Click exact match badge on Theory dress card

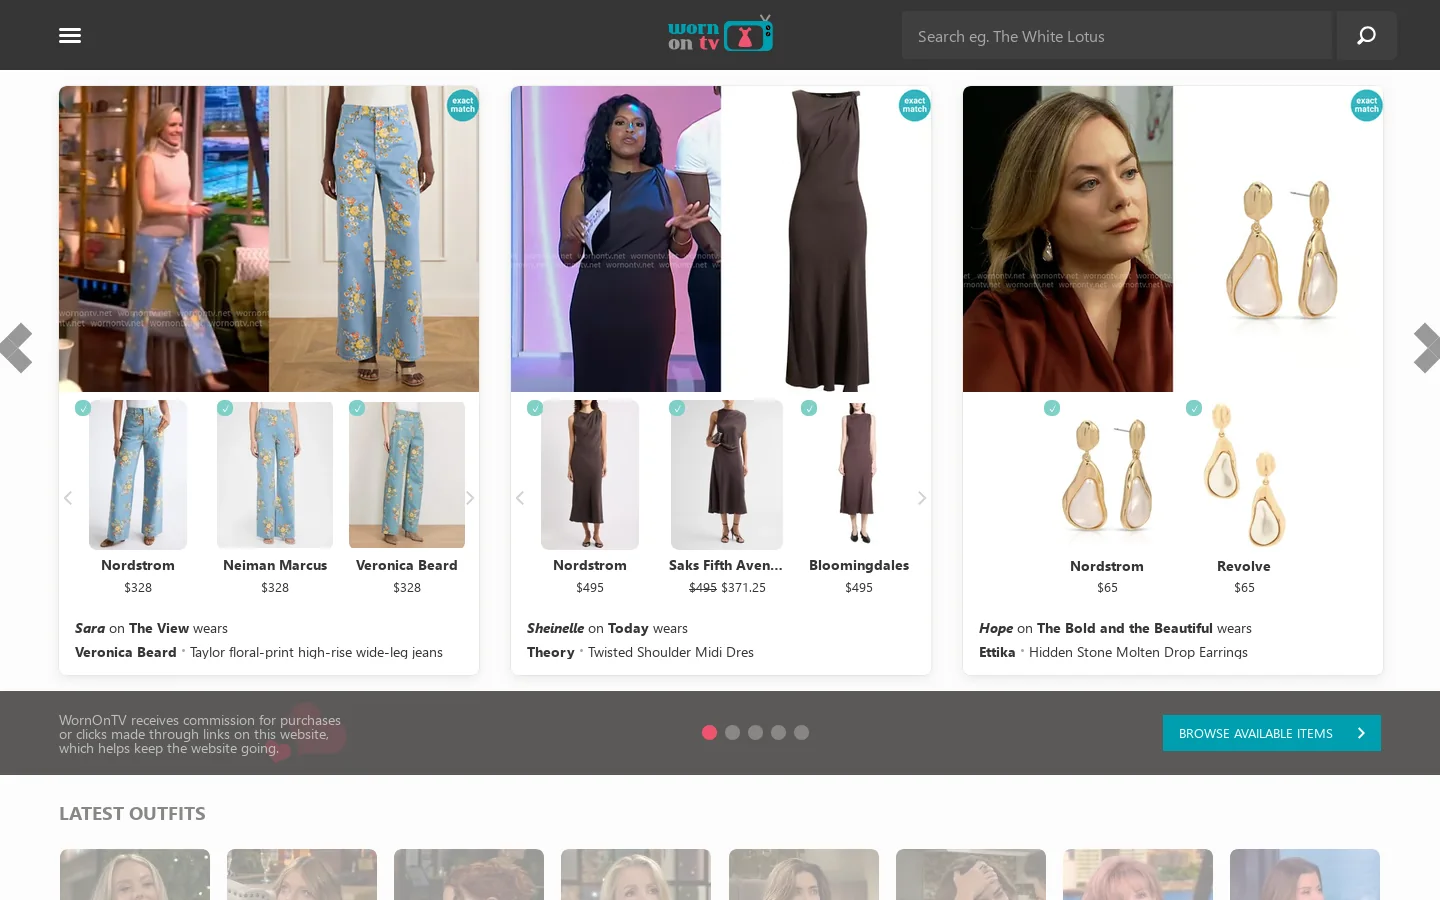click(914, 105)
